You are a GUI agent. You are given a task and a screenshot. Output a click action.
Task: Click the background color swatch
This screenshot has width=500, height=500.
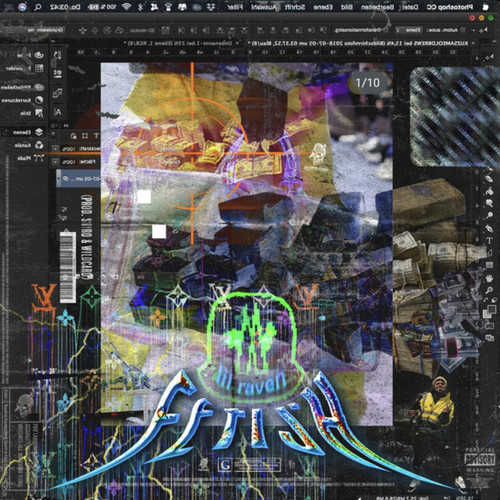coord(487,314)
